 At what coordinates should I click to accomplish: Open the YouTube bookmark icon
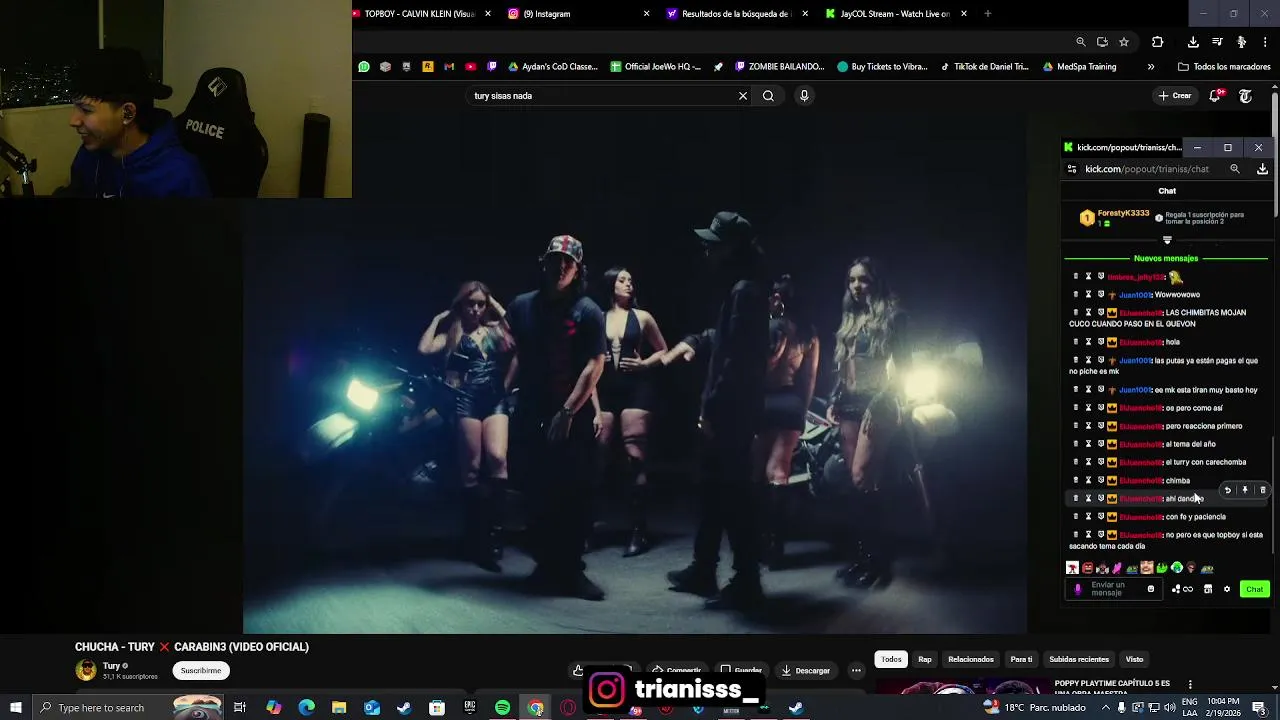(470, 67)
